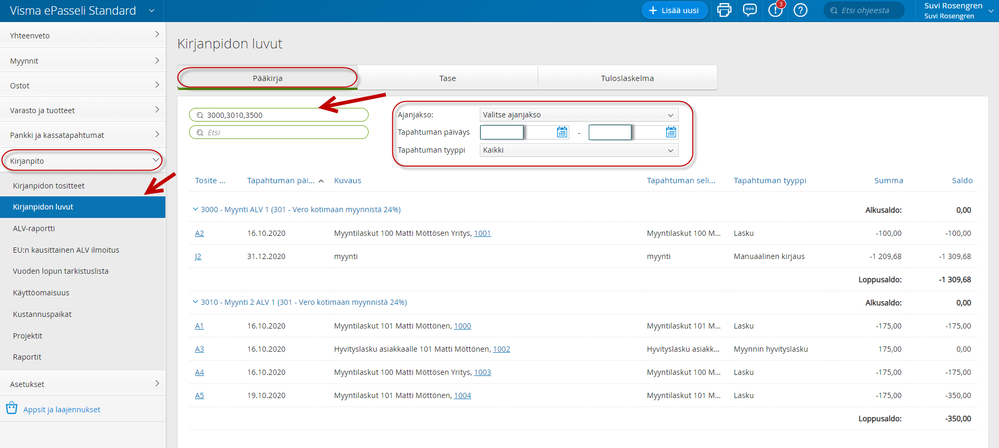Switch to Tuloslaskelma tab
This screenshot has height=448, width=999.
tap(628, 78)
